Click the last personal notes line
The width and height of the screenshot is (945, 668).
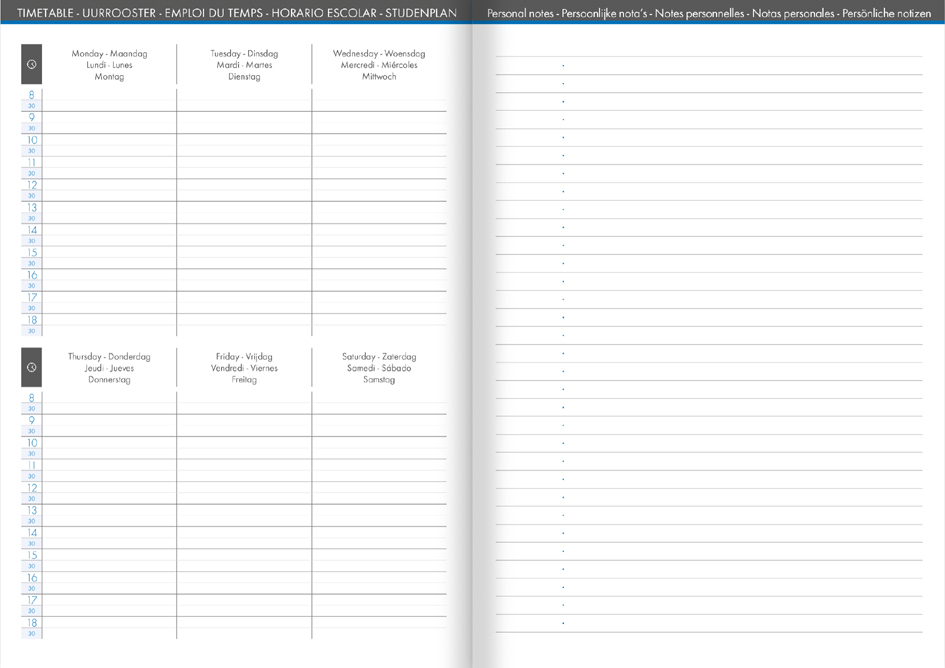[709, 623]
